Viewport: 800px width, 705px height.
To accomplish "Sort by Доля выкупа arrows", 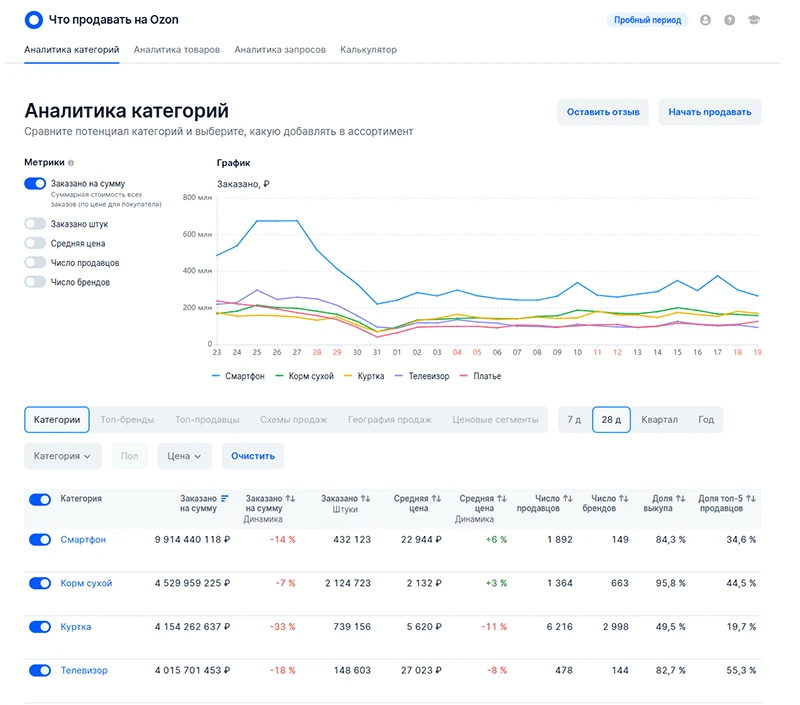I will pos(681,498).
